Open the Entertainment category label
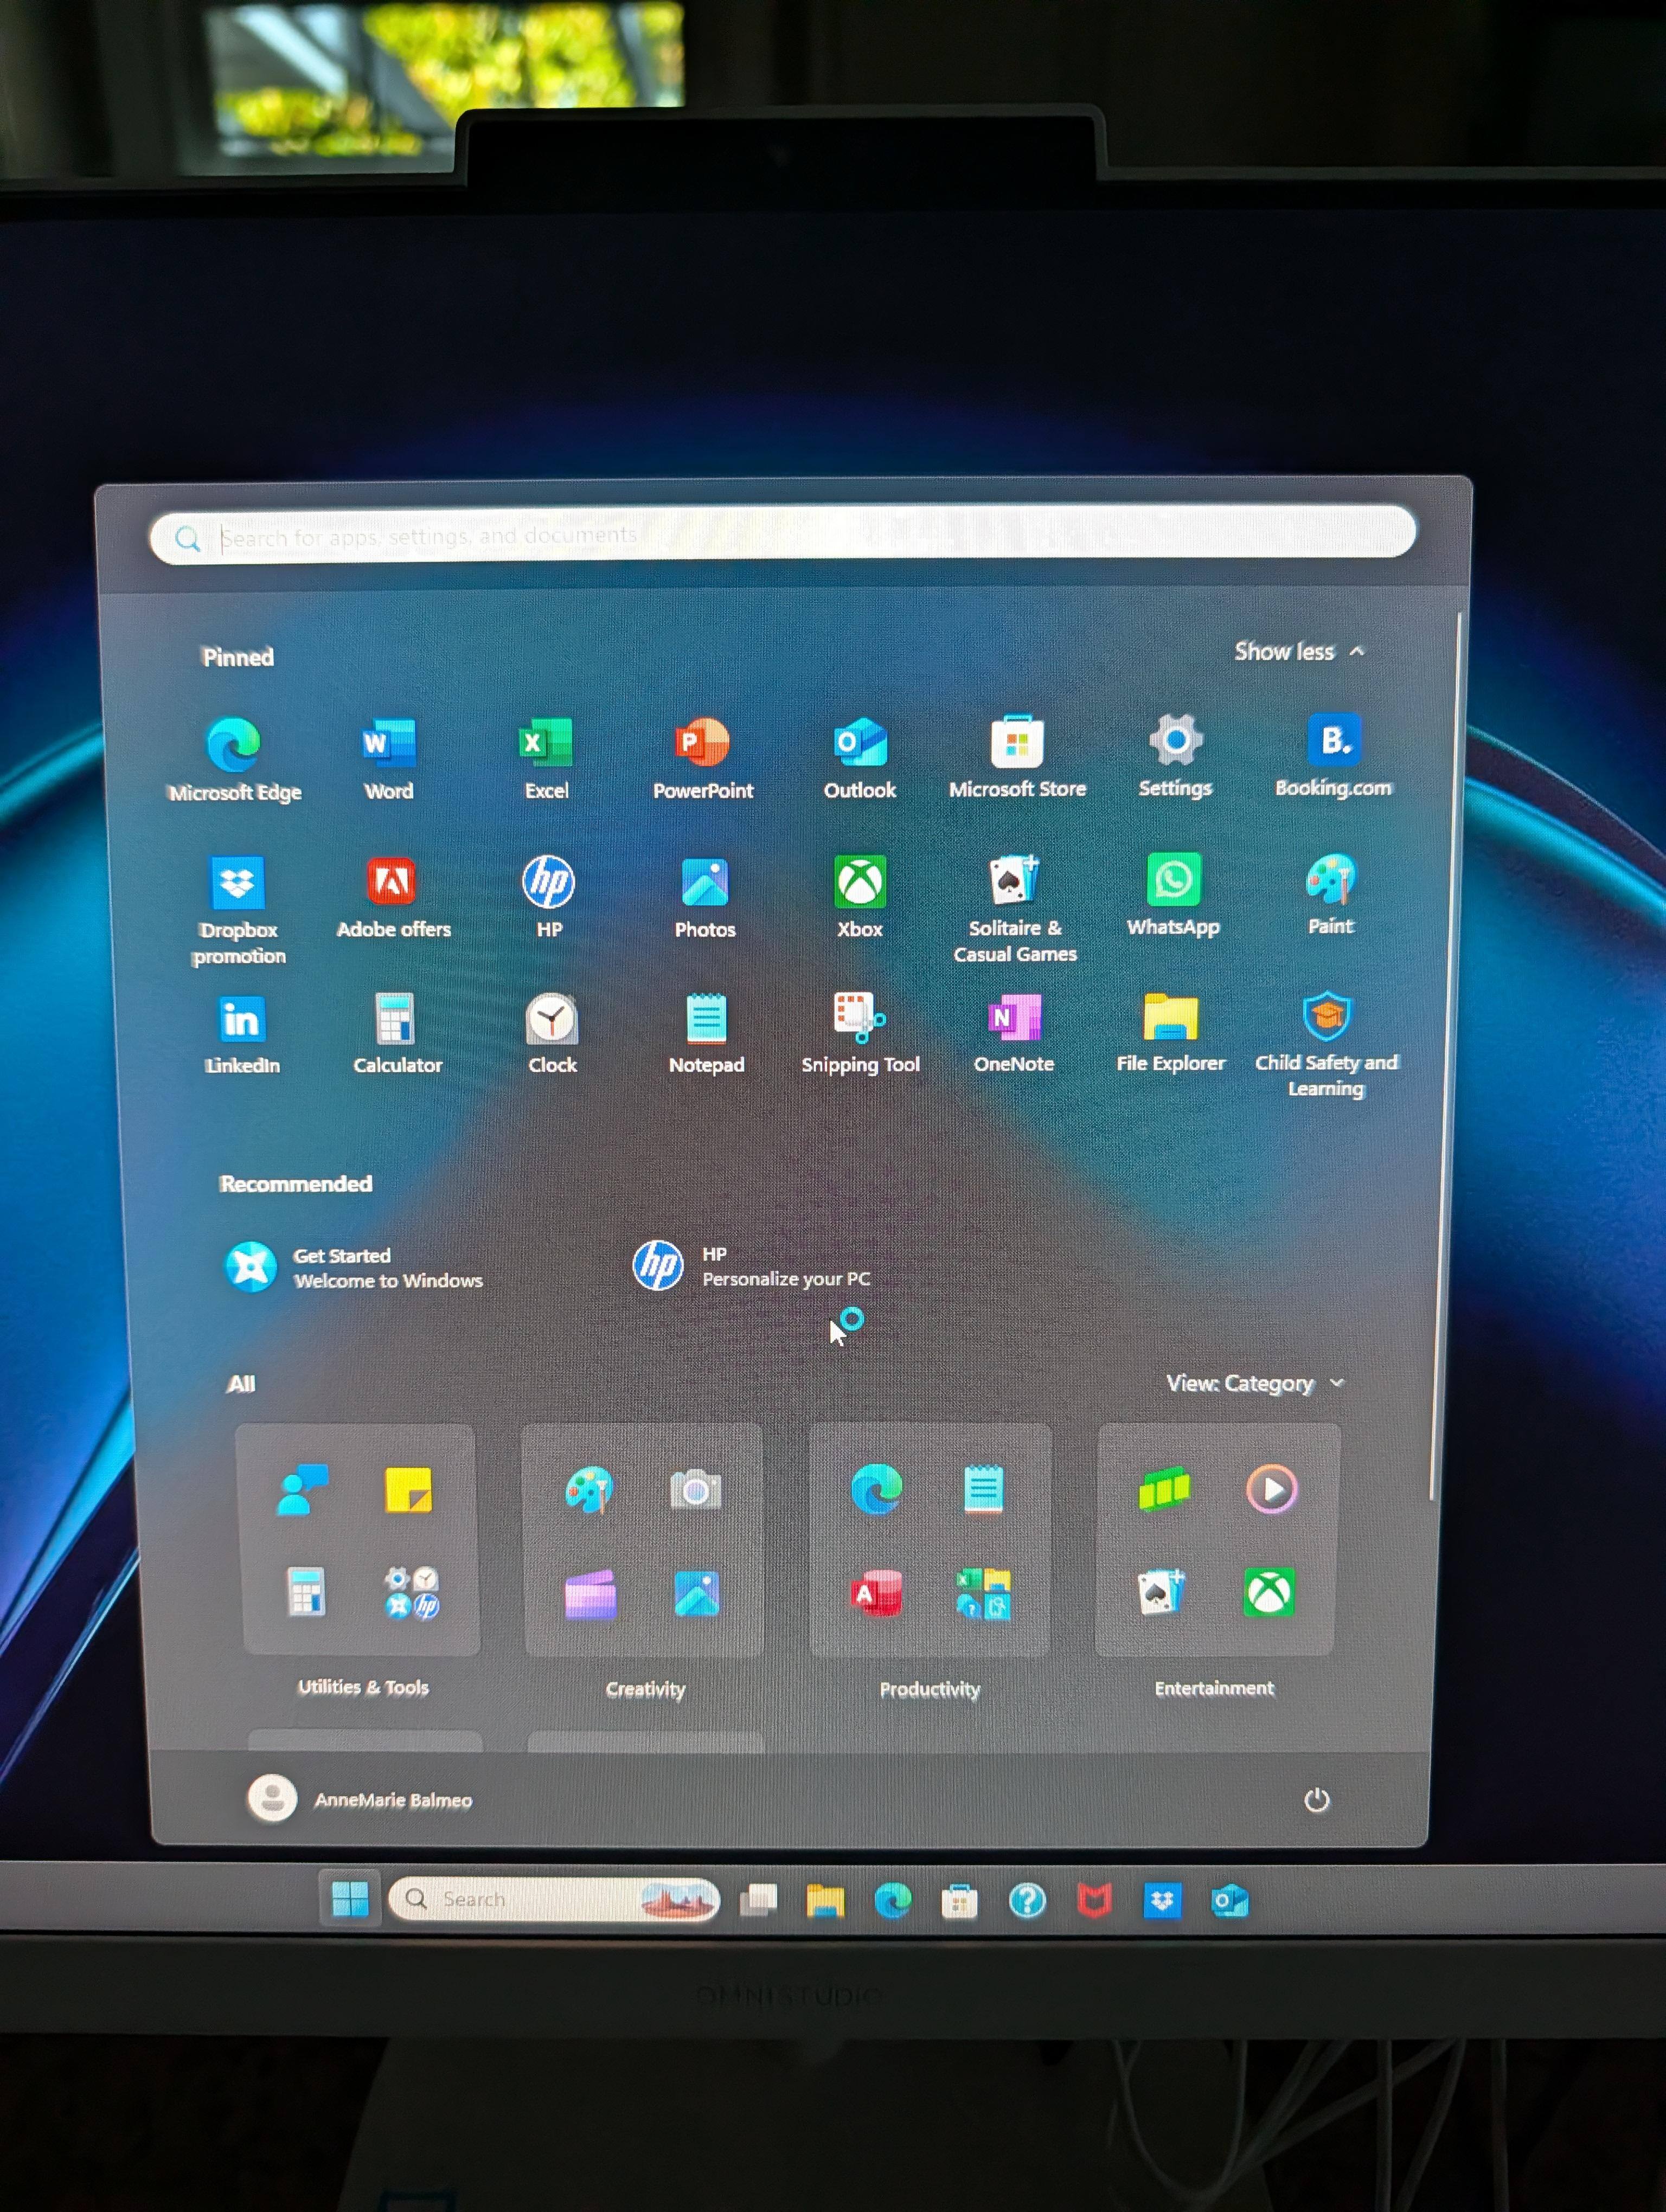 pyautogui.click(x=1214, y=1688)
